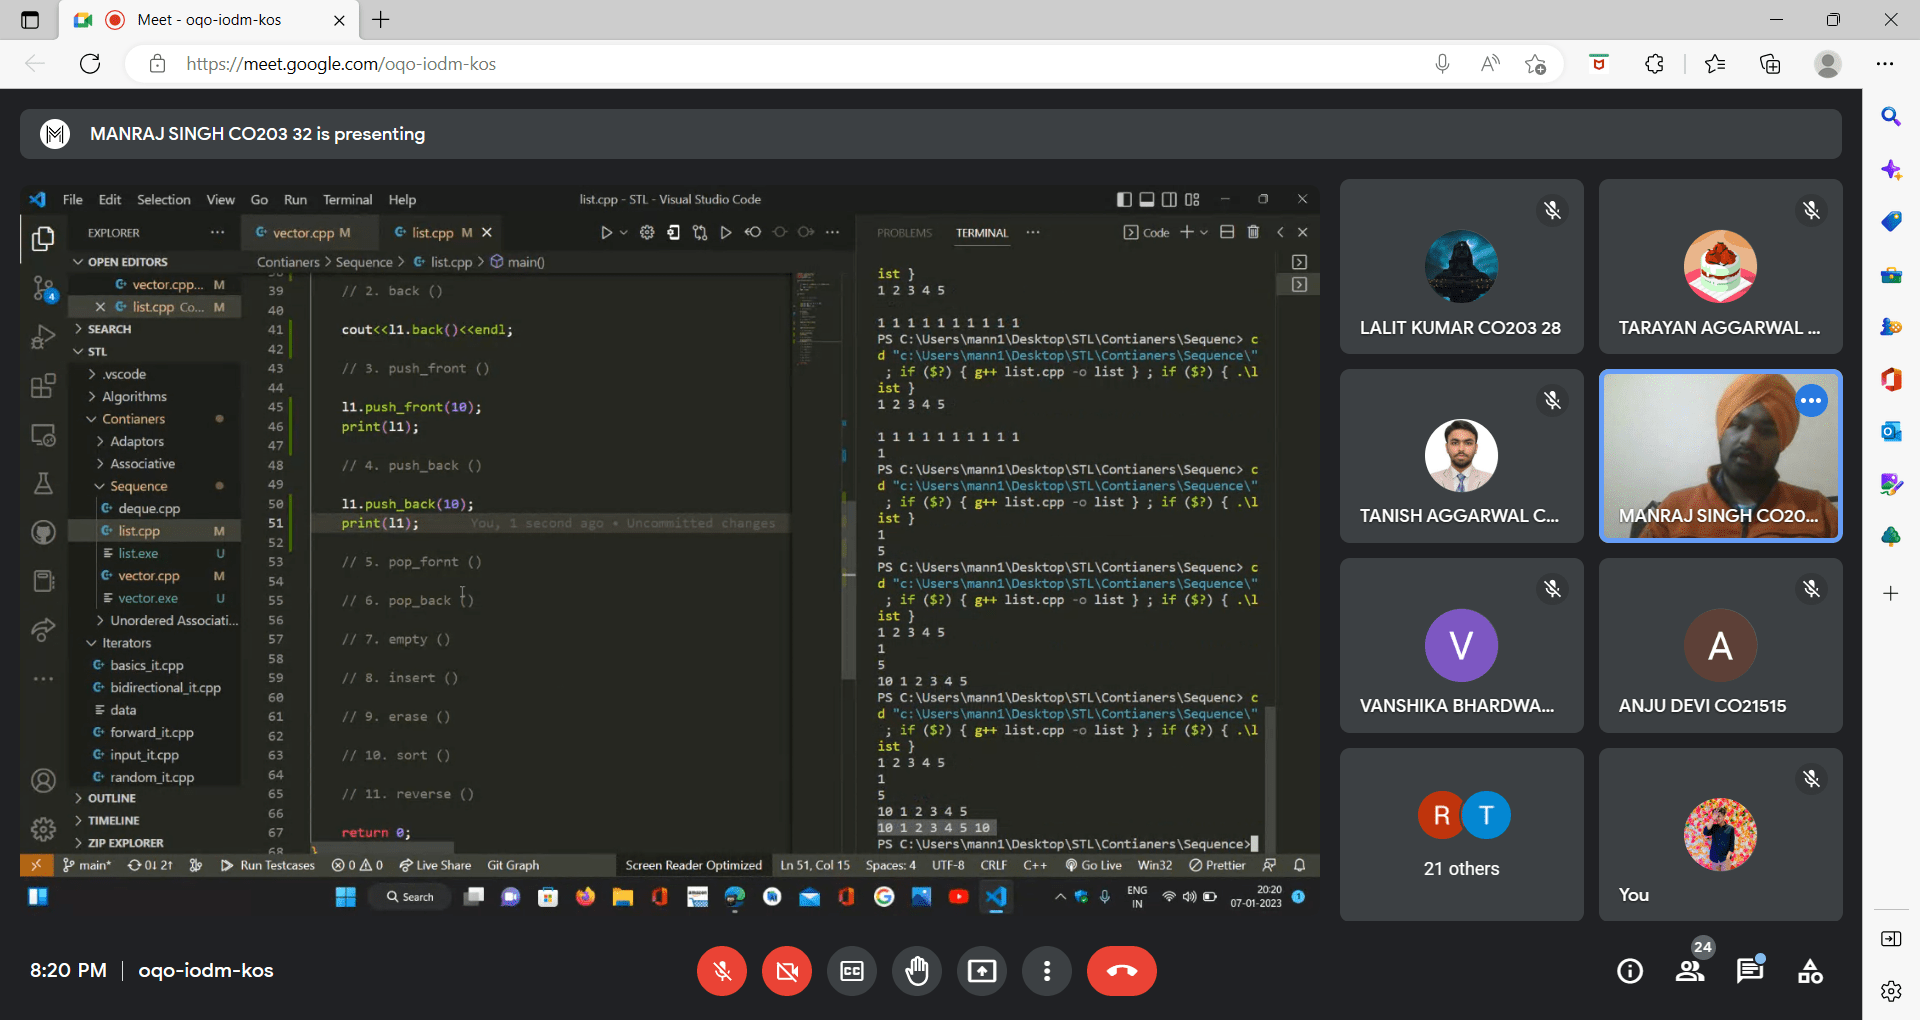Viewport: 1920px width, 1020px height.
Task: Open meeting details info icon
Action: tap(1630, 970)
